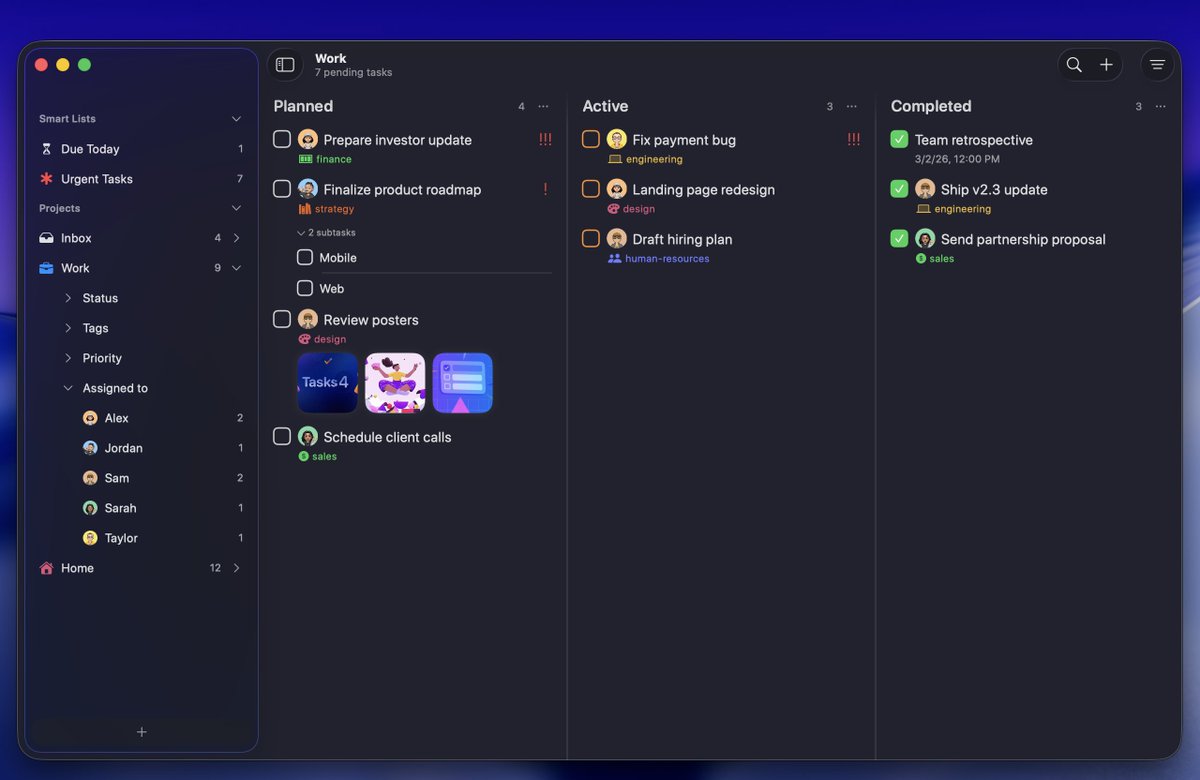Click the Inbox tray icon

click(46, 238)
